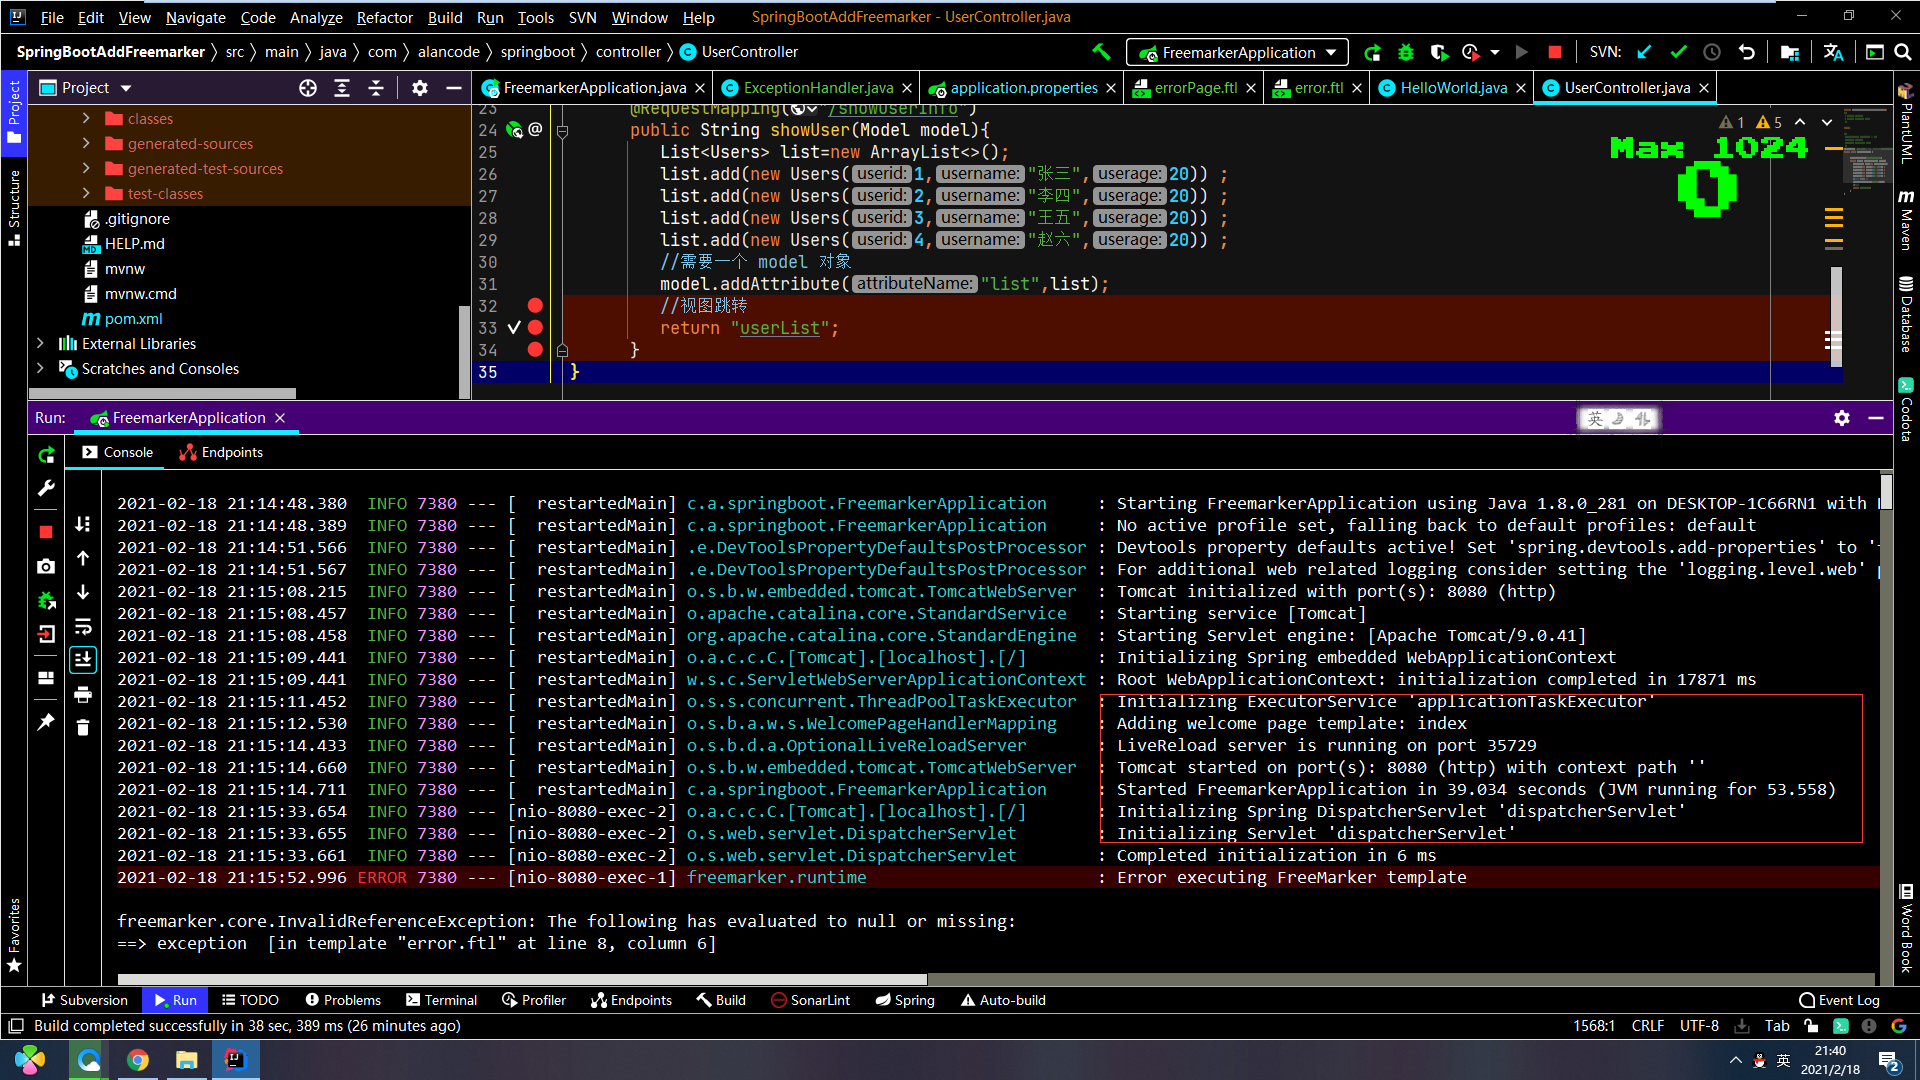Rerun FreemarkerApplication from the top toolbar
Image resolution: width=1920 pixels, height=1080 pixels.
click(x=1372, y=52)
